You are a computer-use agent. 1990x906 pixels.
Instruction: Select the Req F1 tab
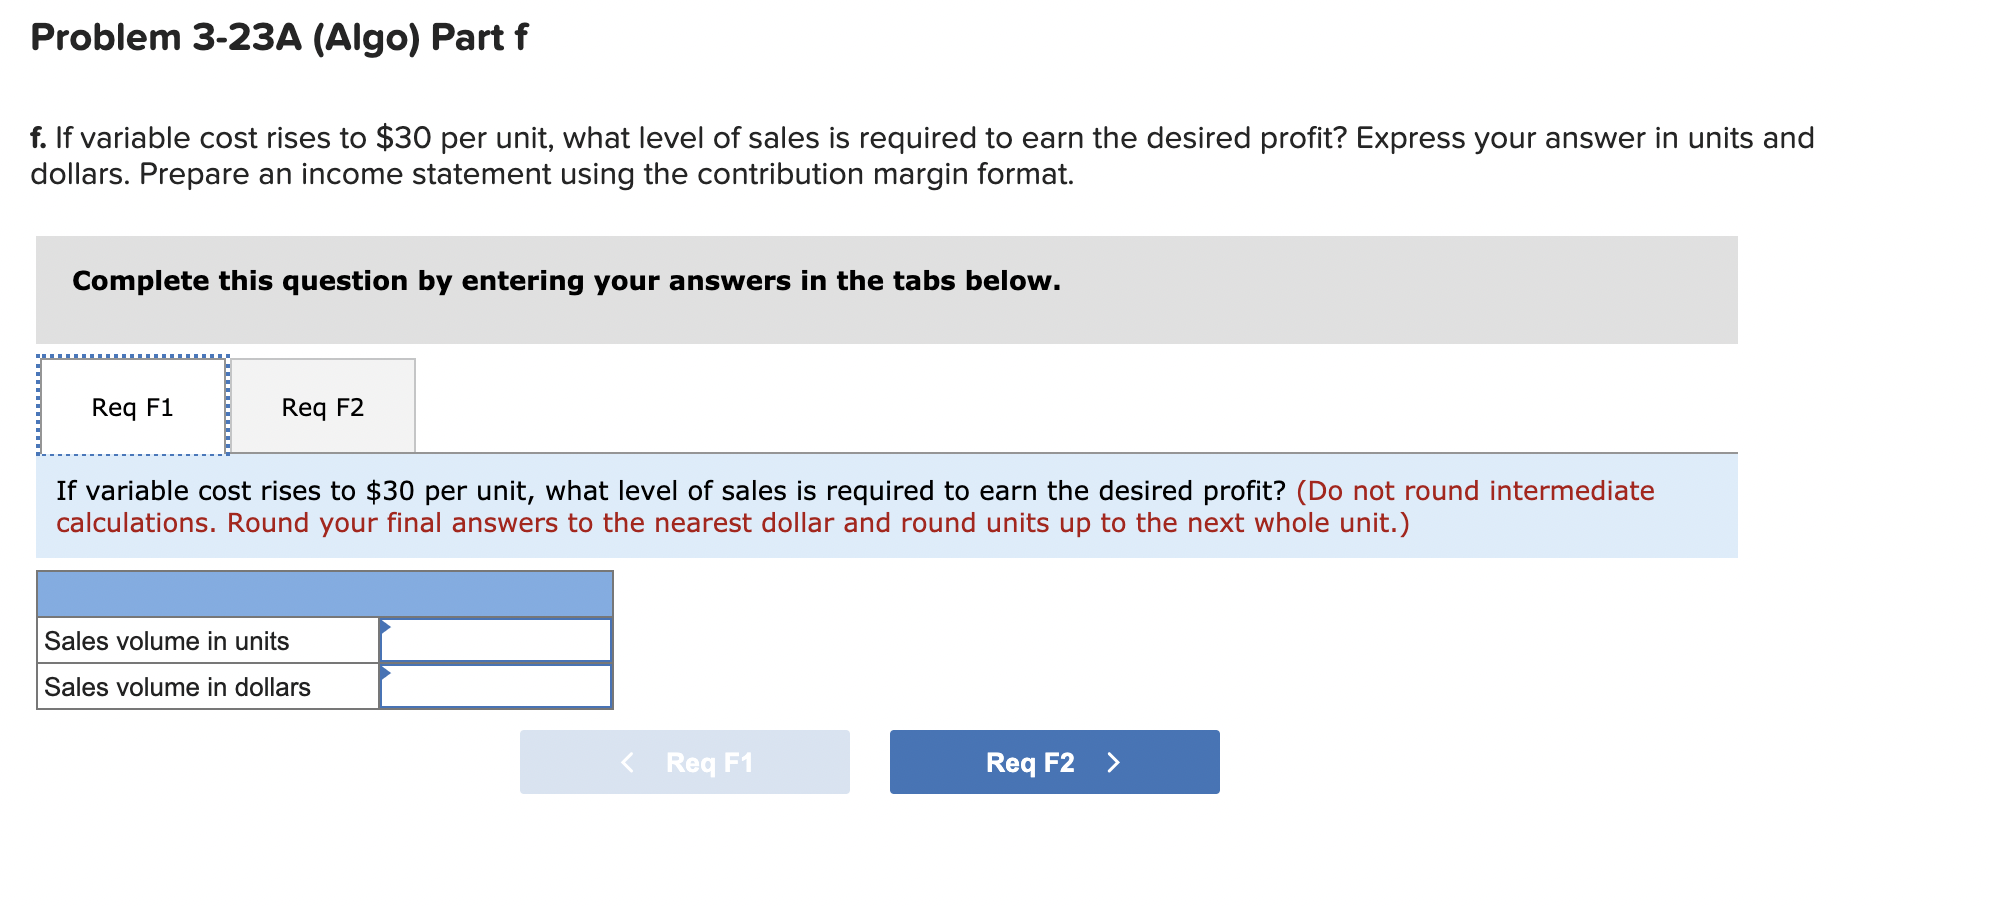(131, 406)
